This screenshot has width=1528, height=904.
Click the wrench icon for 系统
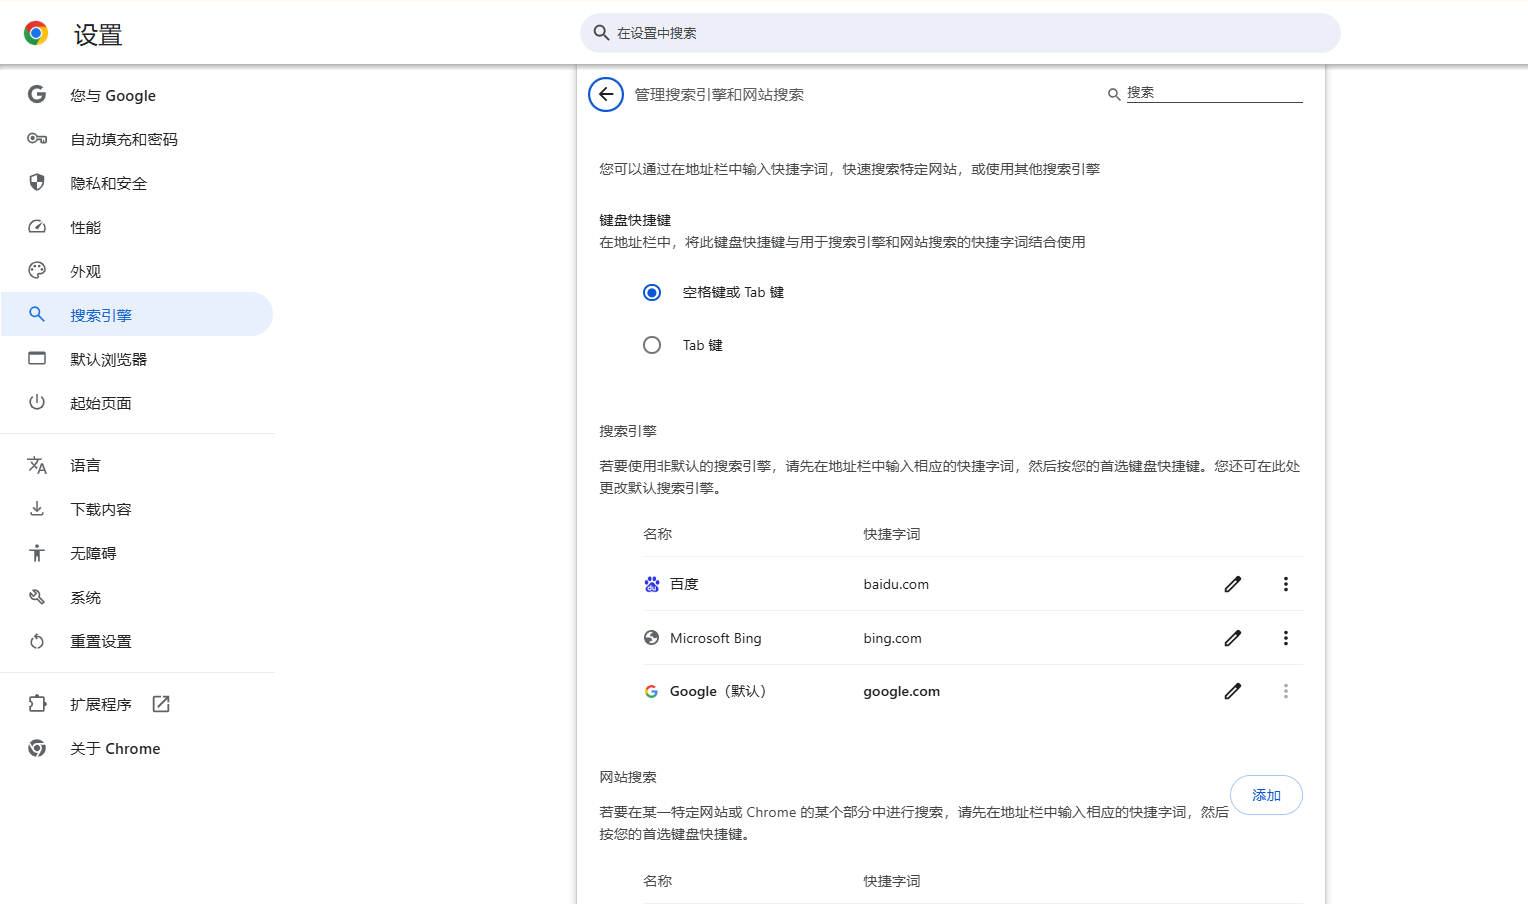(37, 597)
